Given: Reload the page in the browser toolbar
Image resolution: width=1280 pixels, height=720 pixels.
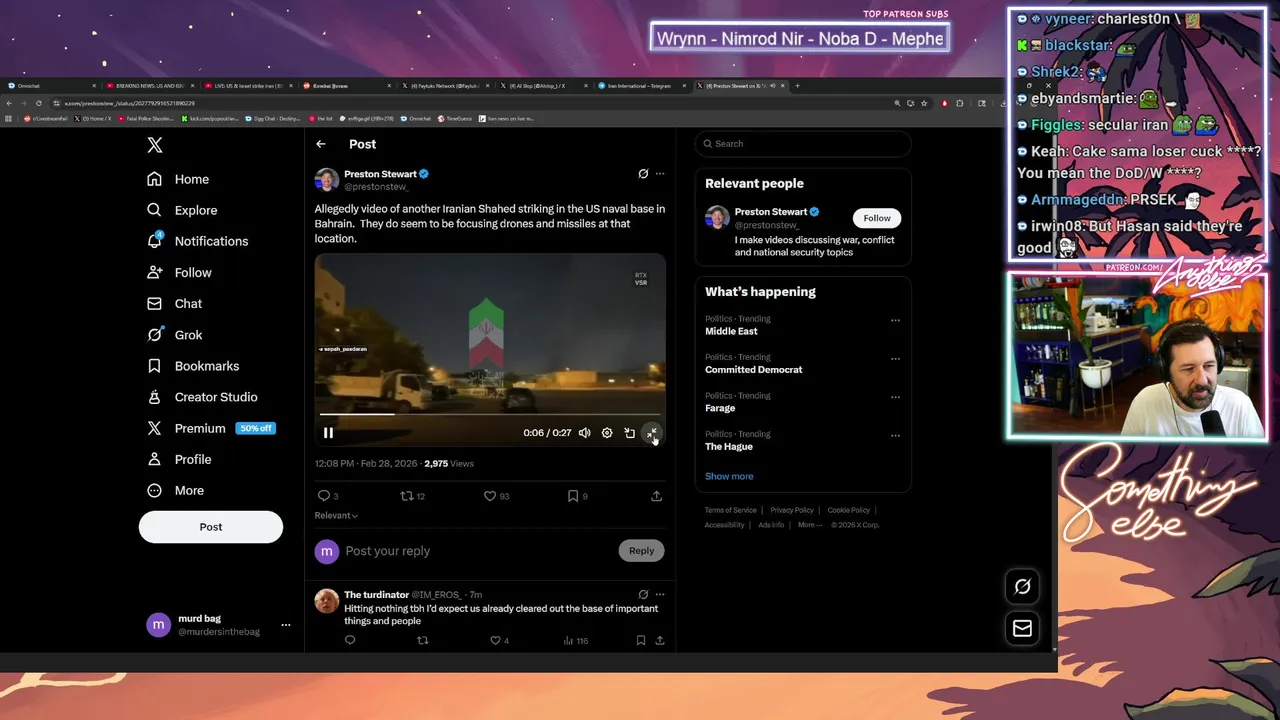Looking at the screenshot, I should click(x=39, y=103).
